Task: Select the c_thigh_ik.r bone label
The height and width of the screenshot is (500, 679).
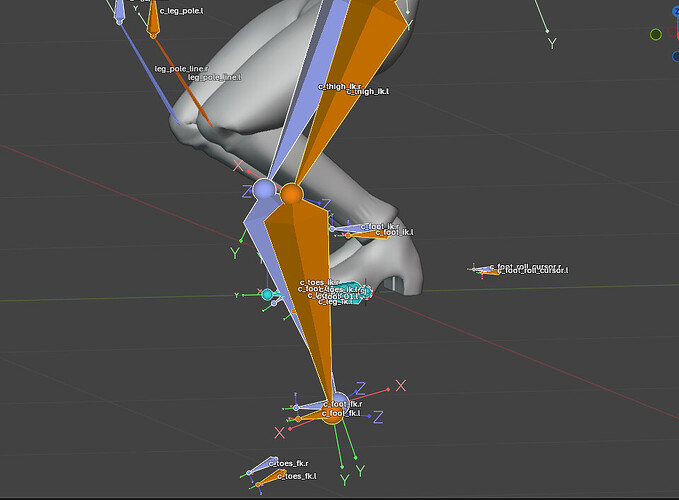Action: tap(339, 86)
